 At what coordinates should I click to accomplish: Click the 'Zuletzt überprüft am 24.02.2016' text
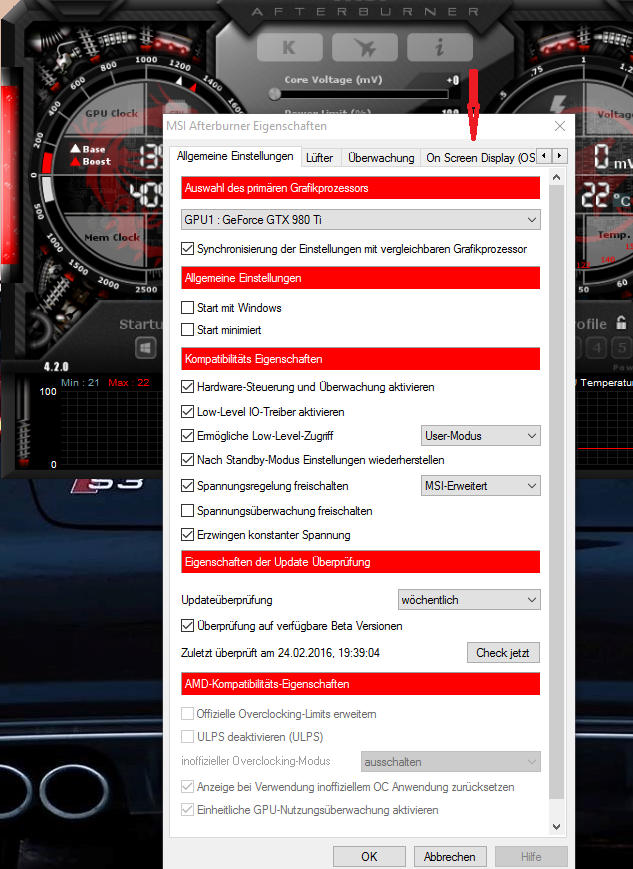point(280,653)
